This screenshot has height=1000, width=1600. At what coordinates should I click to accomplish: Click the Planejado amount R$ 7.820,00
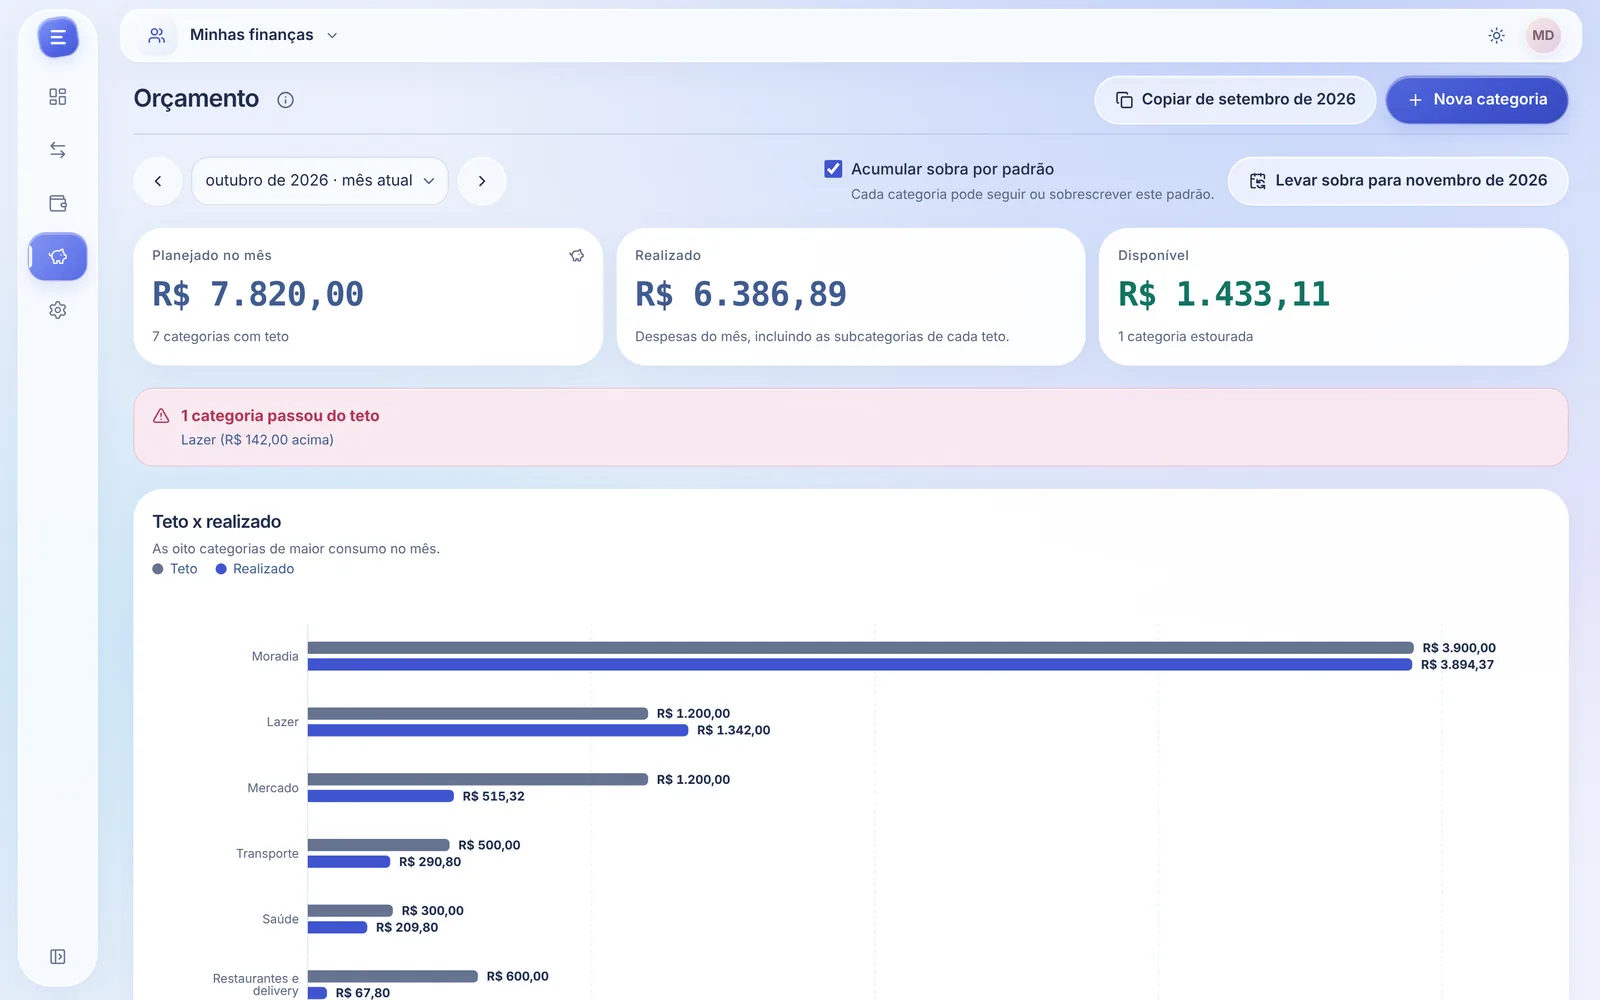tap(258, 294)
